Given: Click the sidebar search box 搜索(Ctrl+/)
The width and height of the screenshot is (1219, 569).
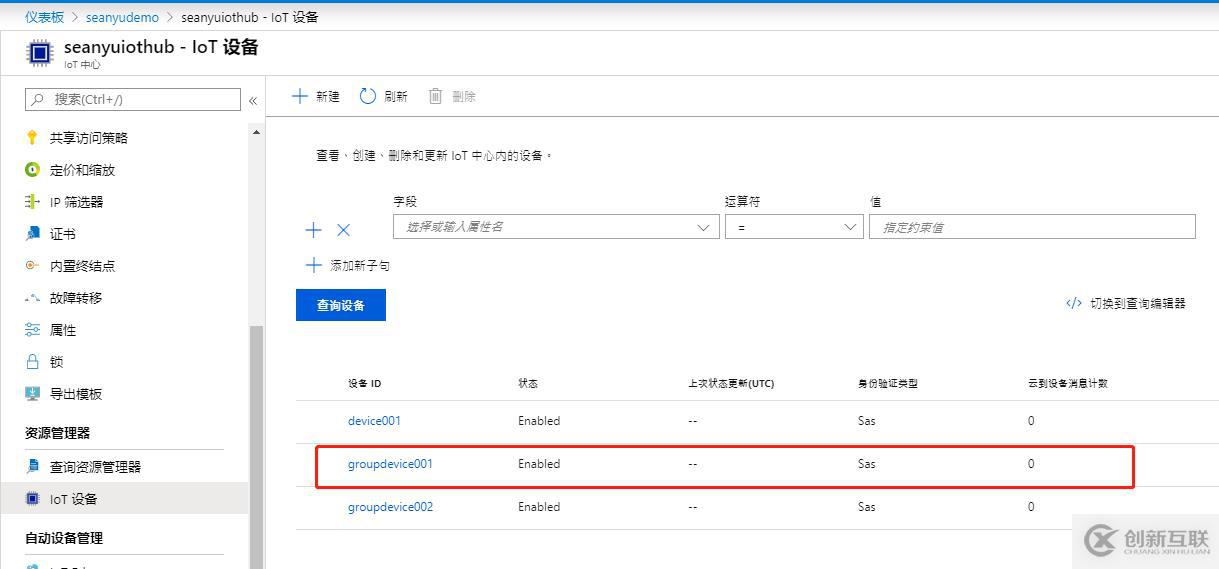Looking at the screenshot, I should [x=133, y=99].
